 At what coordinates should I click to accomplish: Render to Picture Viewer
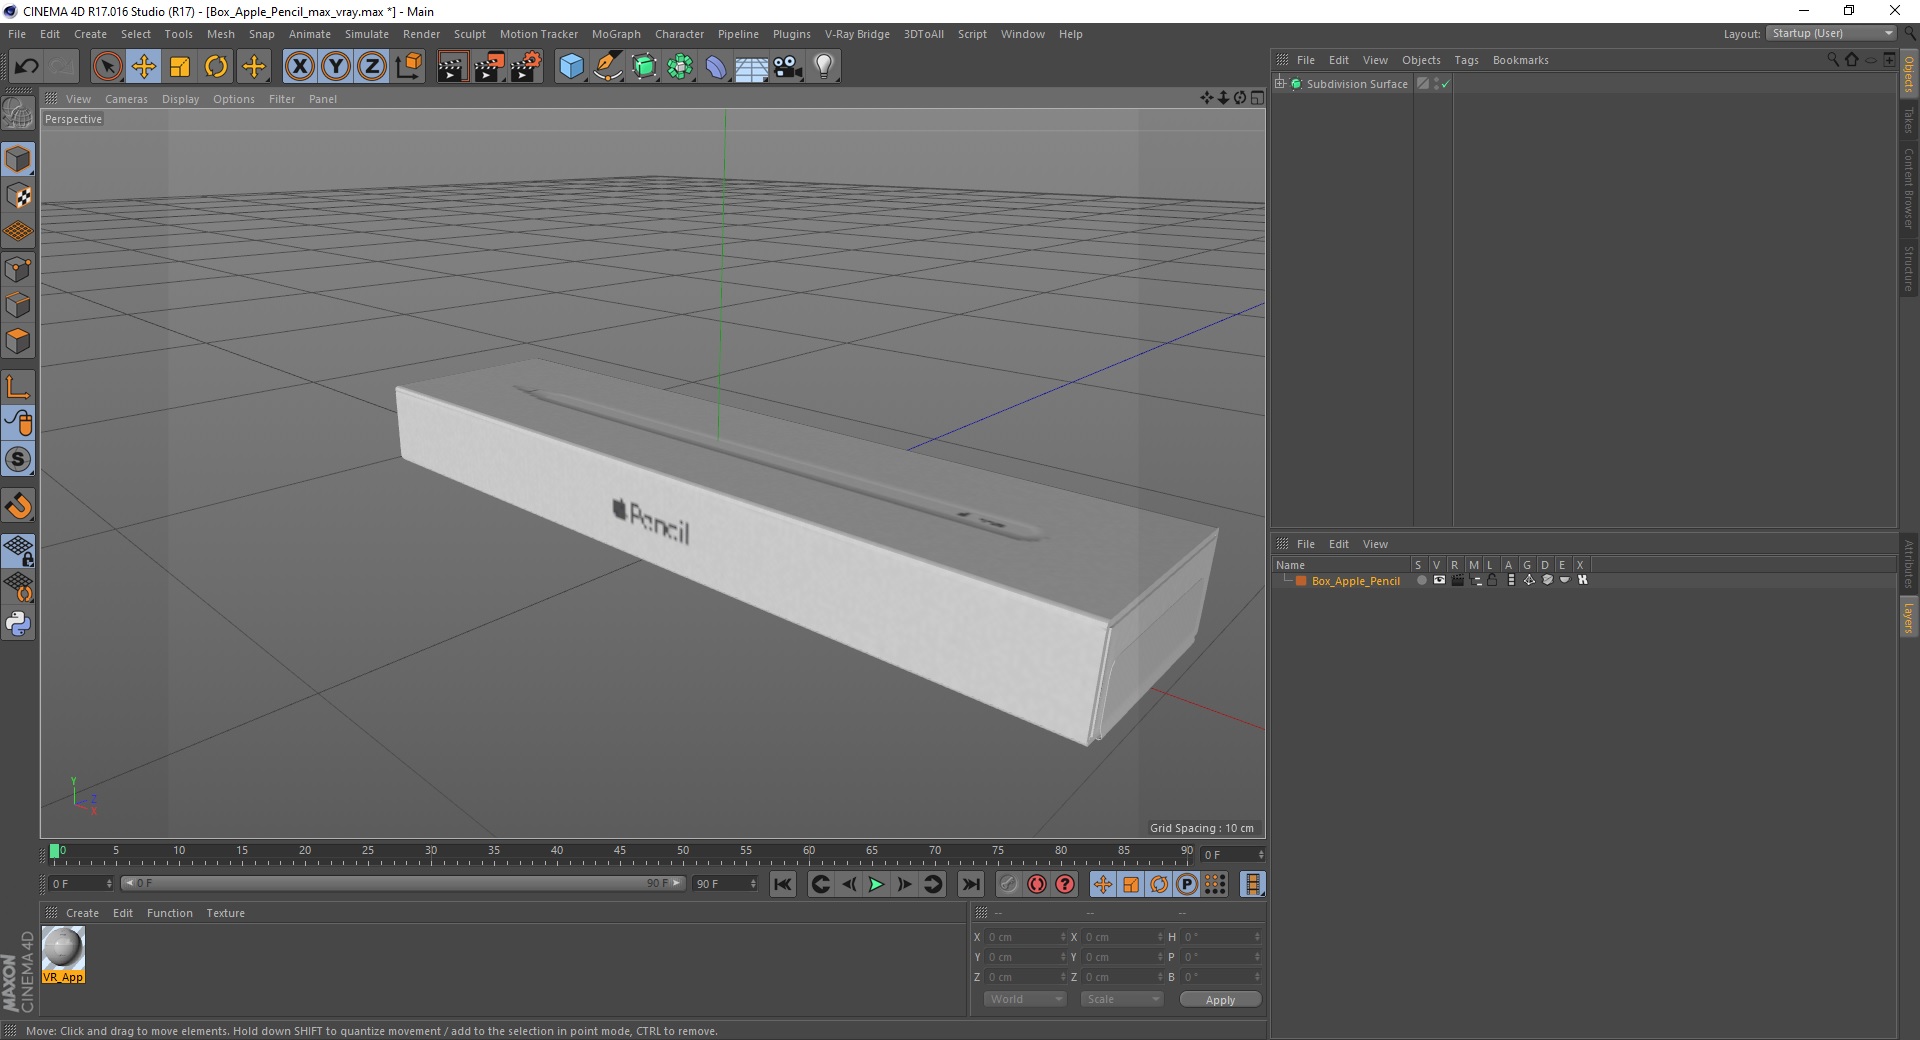click(x=489, y=67)
